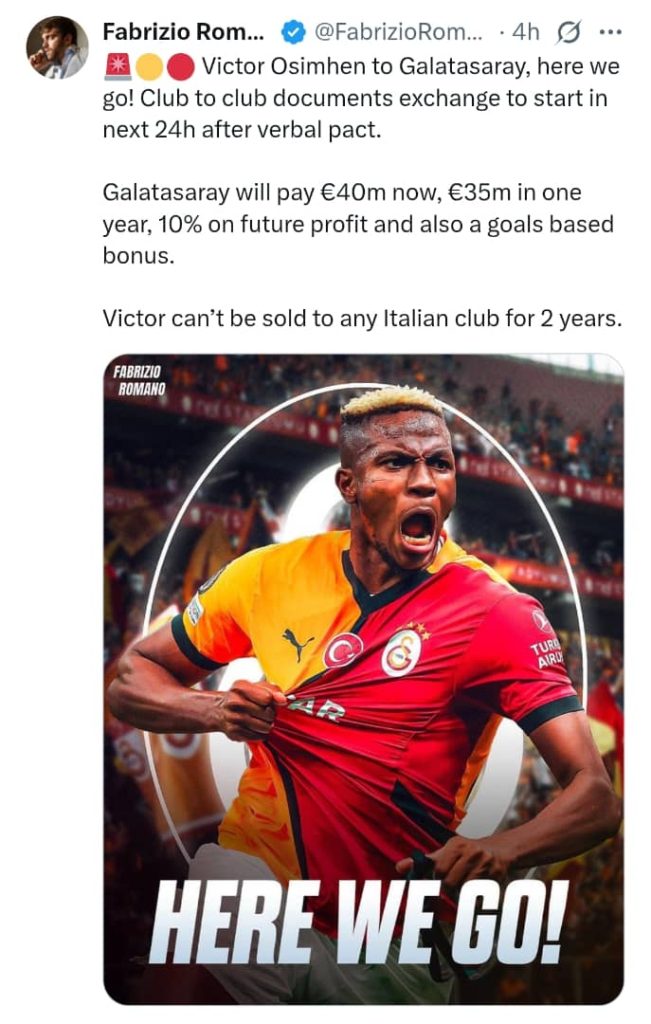Click the Turkish flag badge on the jersey
The width and height of the screenshot is (651, 1024).
click(343, 649)
